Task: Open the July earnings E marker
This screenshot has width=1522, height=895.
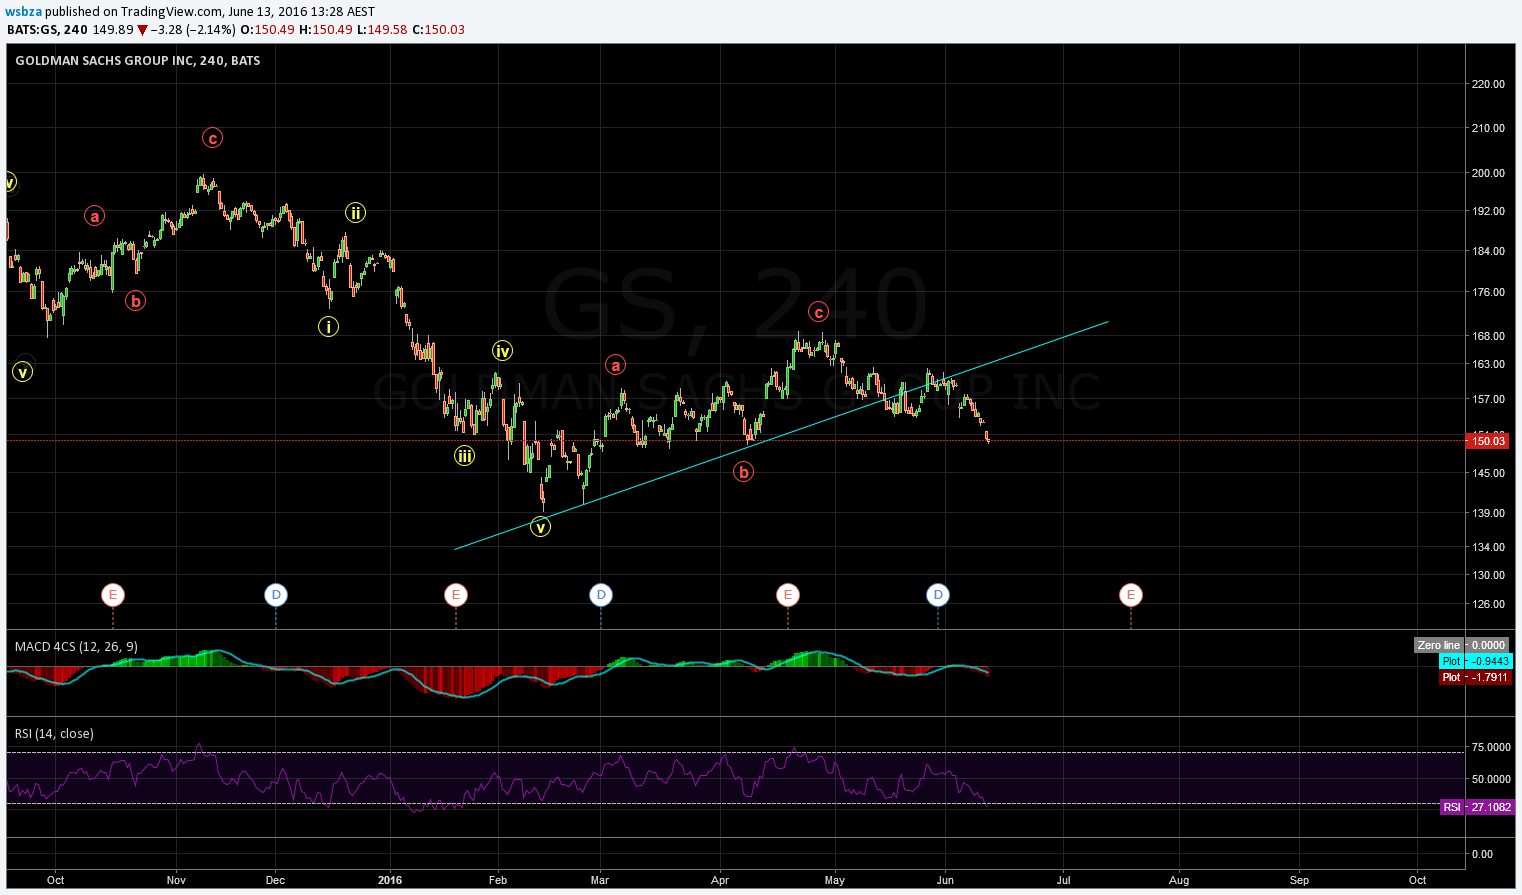Action: [x=1130, y=595]
